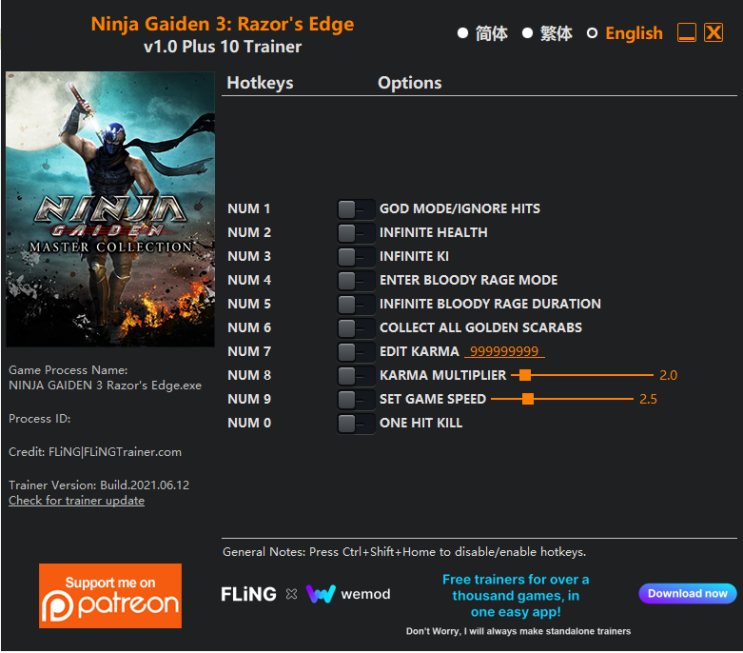Toggle Enter Bloody Rage Mode
Screen dimensions: 743x653
[x=356, y=280]
